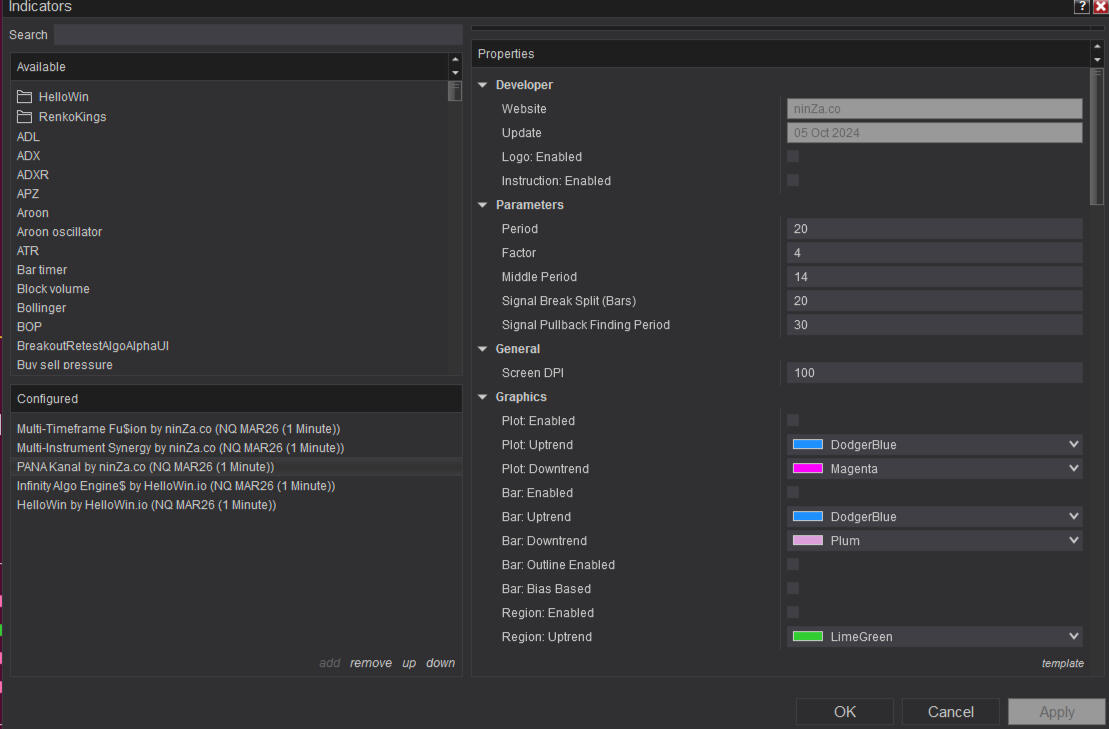Screen dimensions: 1109x729
Task: Check the Bar: Outline Enabled box
Action: pos(793,565)
